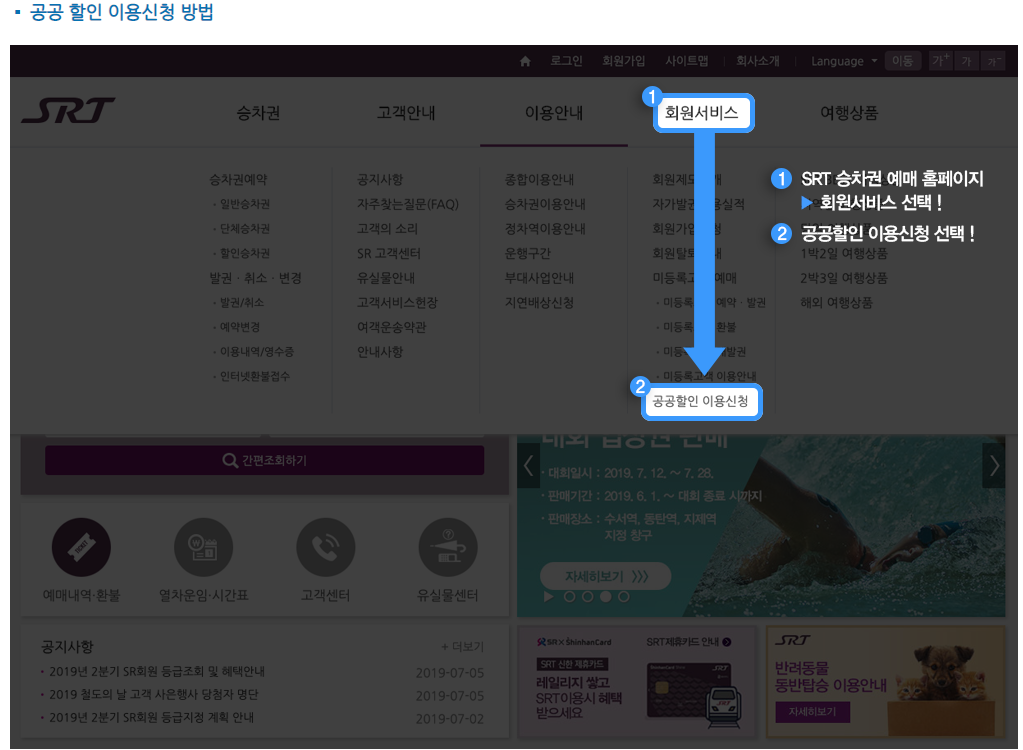
Task: Click 회원가입 link in top bar
Action: tap(623, 61)
